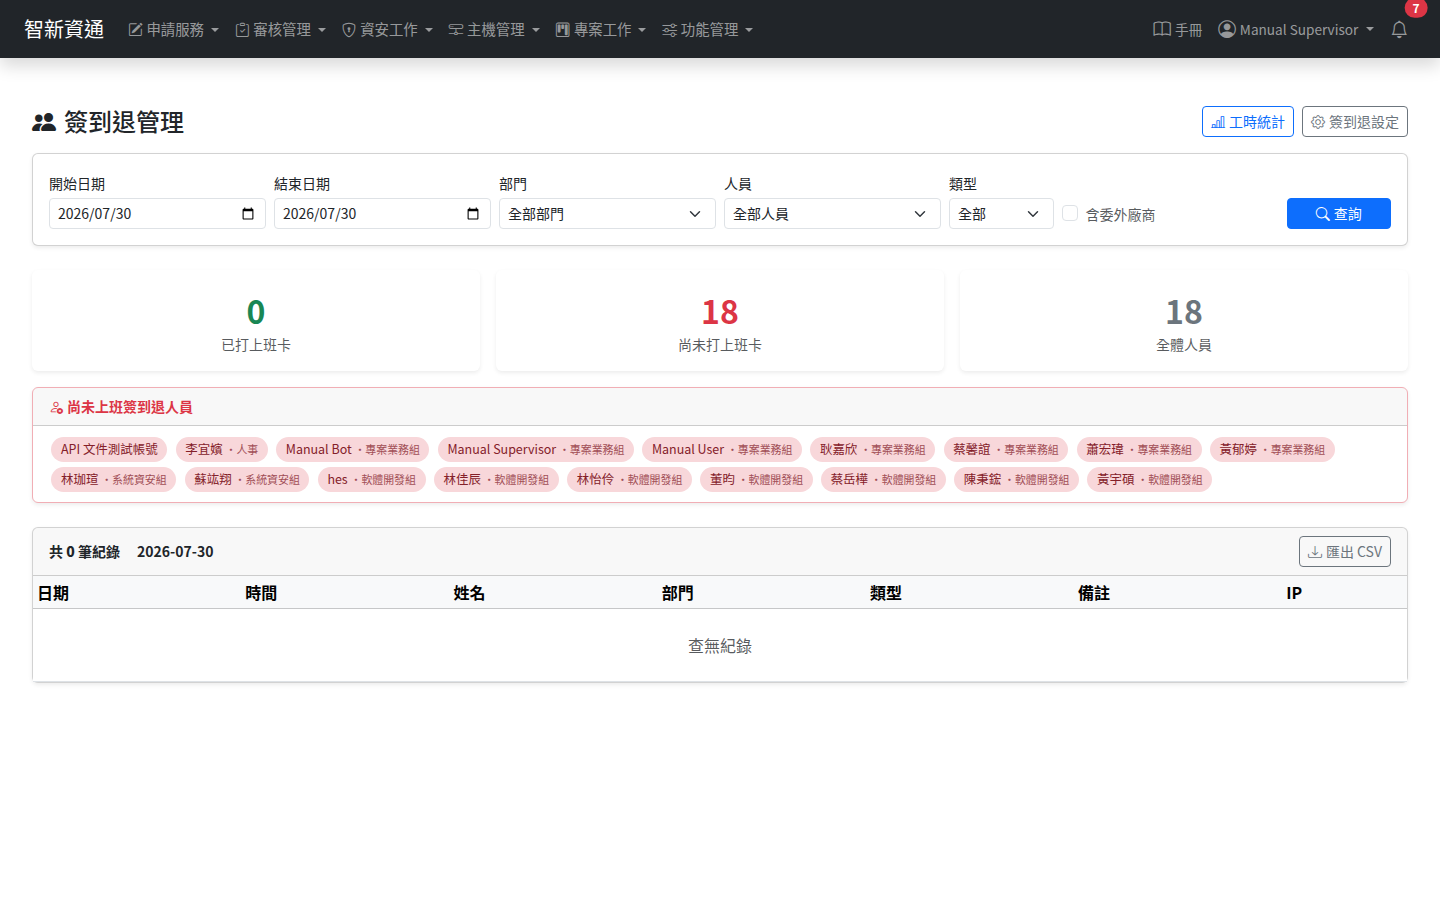The image size is (1440, 900).
Task: Open the end date calendar picker
Action: (473, 214)
